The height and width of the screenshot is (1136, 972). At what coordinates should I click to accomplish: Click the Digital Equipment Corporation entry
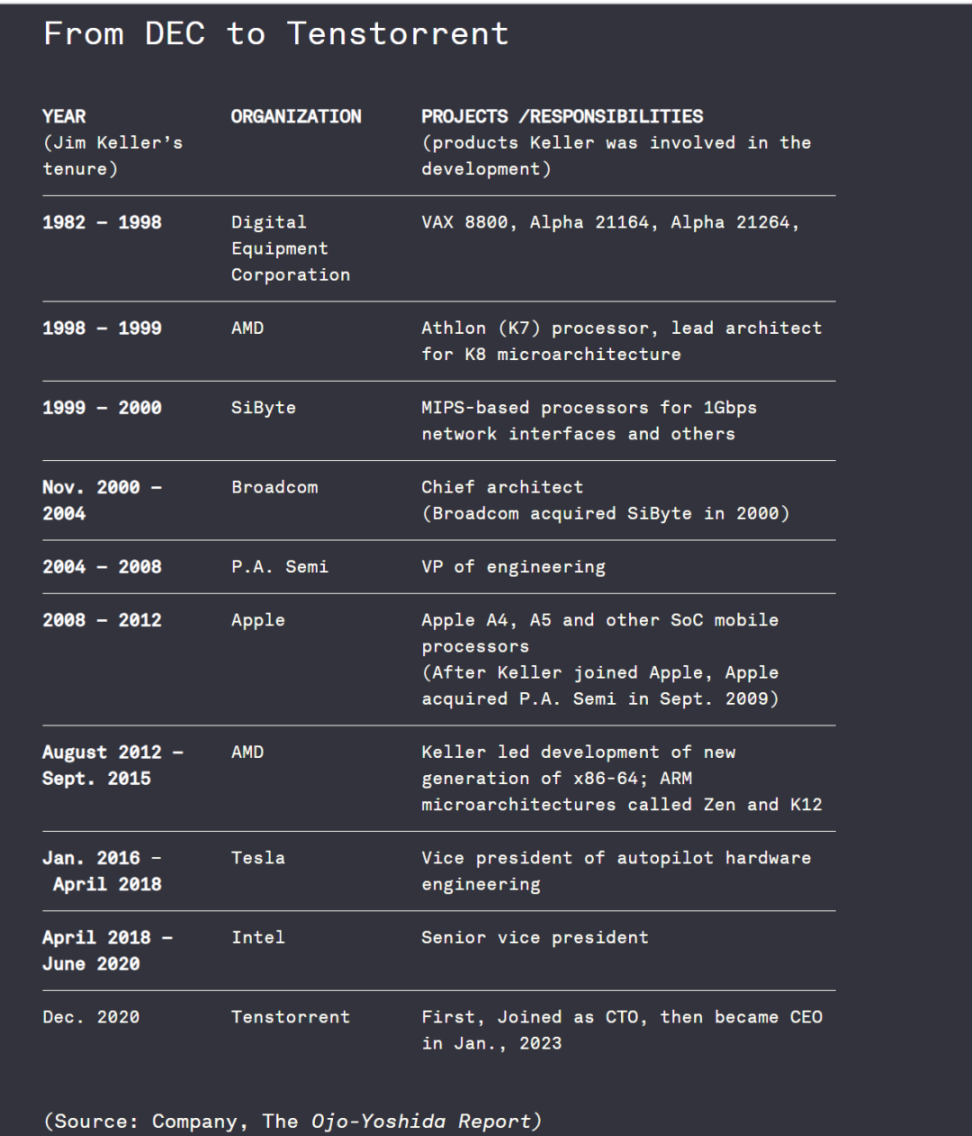click(290, 248)
